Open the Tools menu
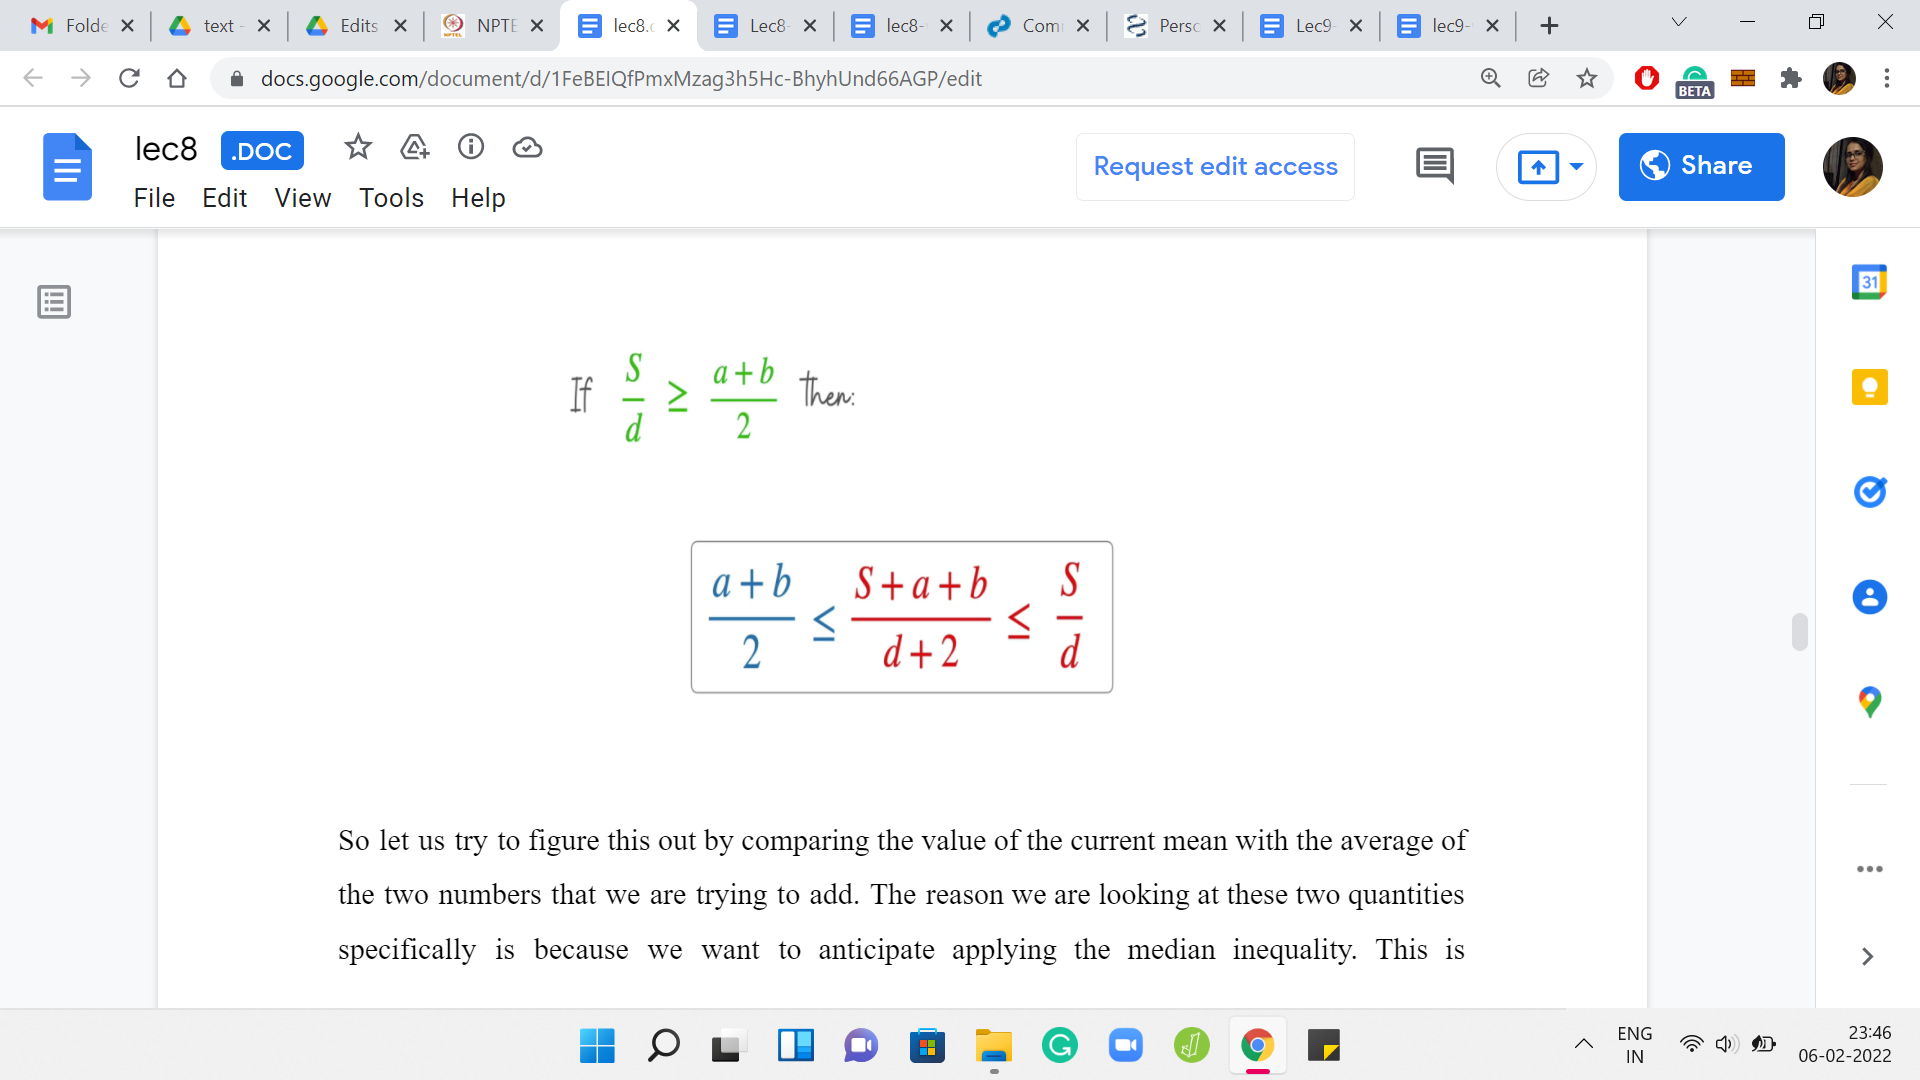The image size is (1920, 1080). 391,198
